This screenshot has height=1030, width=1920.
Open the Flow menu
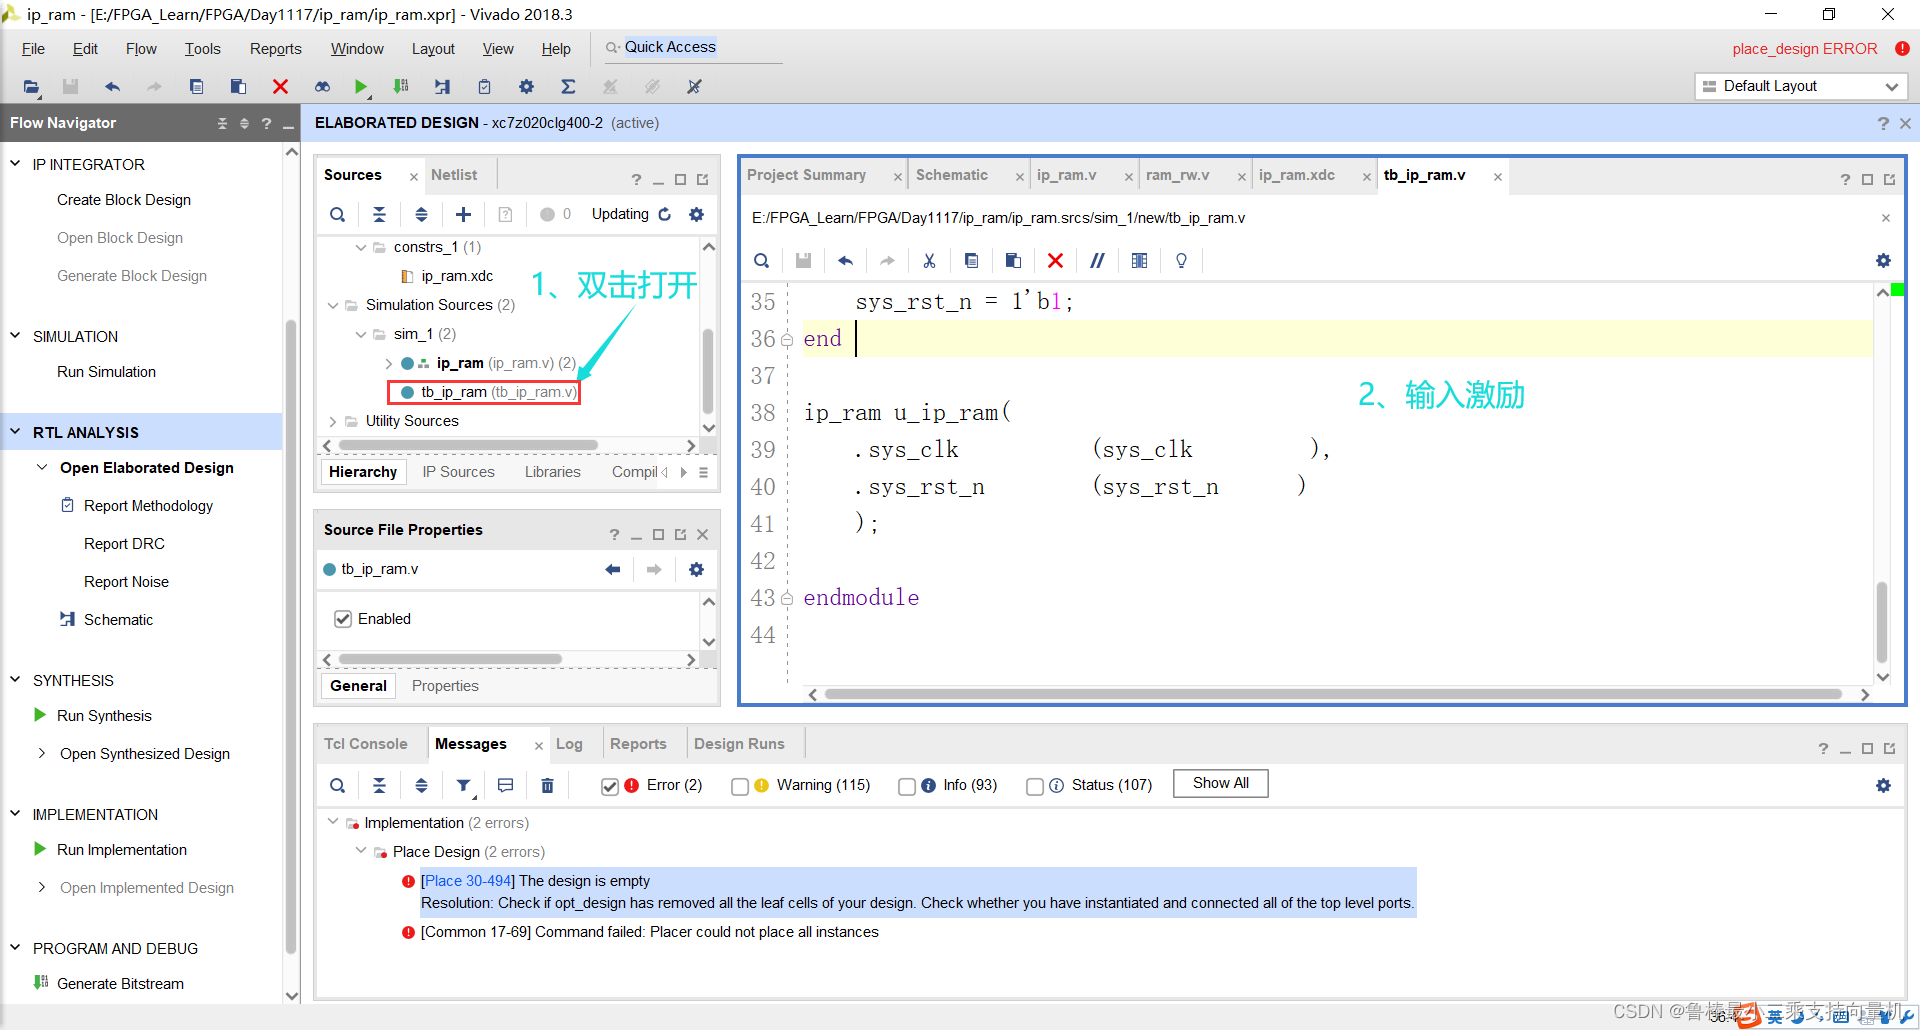point(141,49)
